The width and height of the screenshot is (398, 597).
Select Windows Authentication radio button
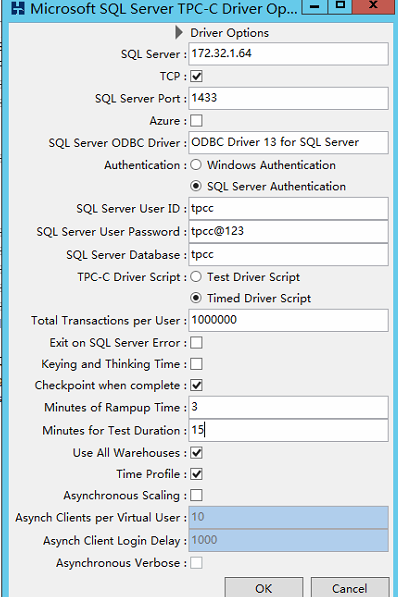[x=196, y=165]
